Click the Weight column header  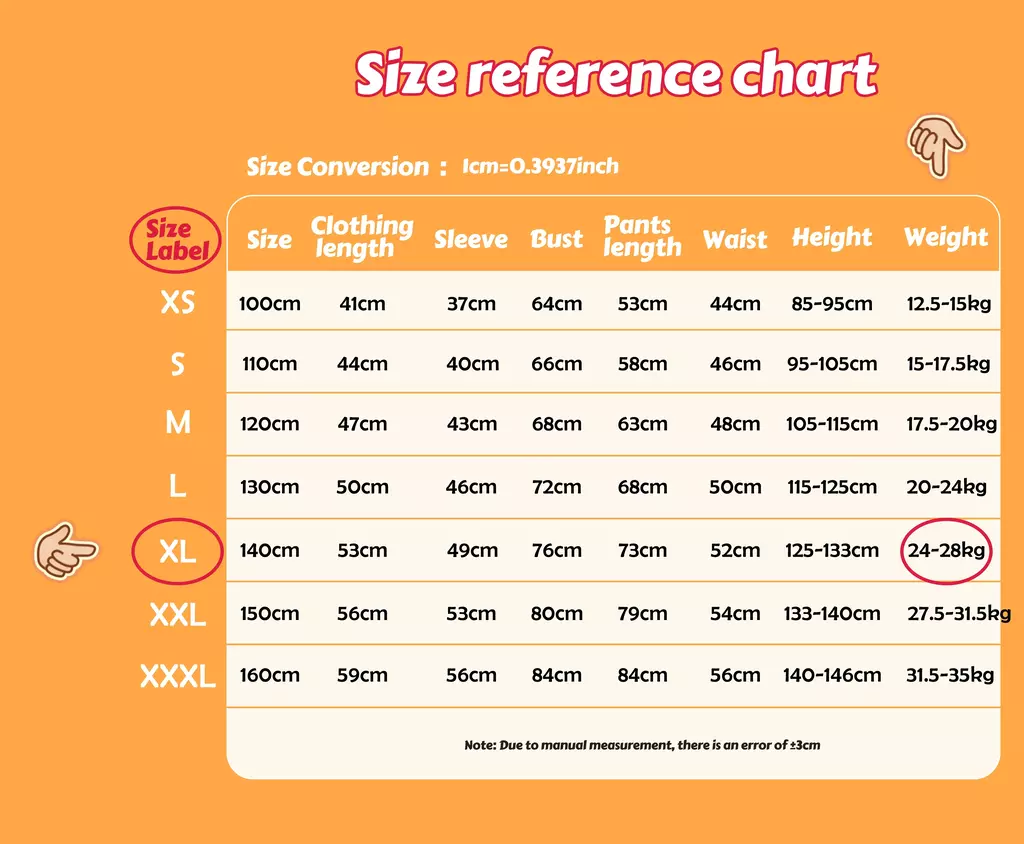[945, 238]
